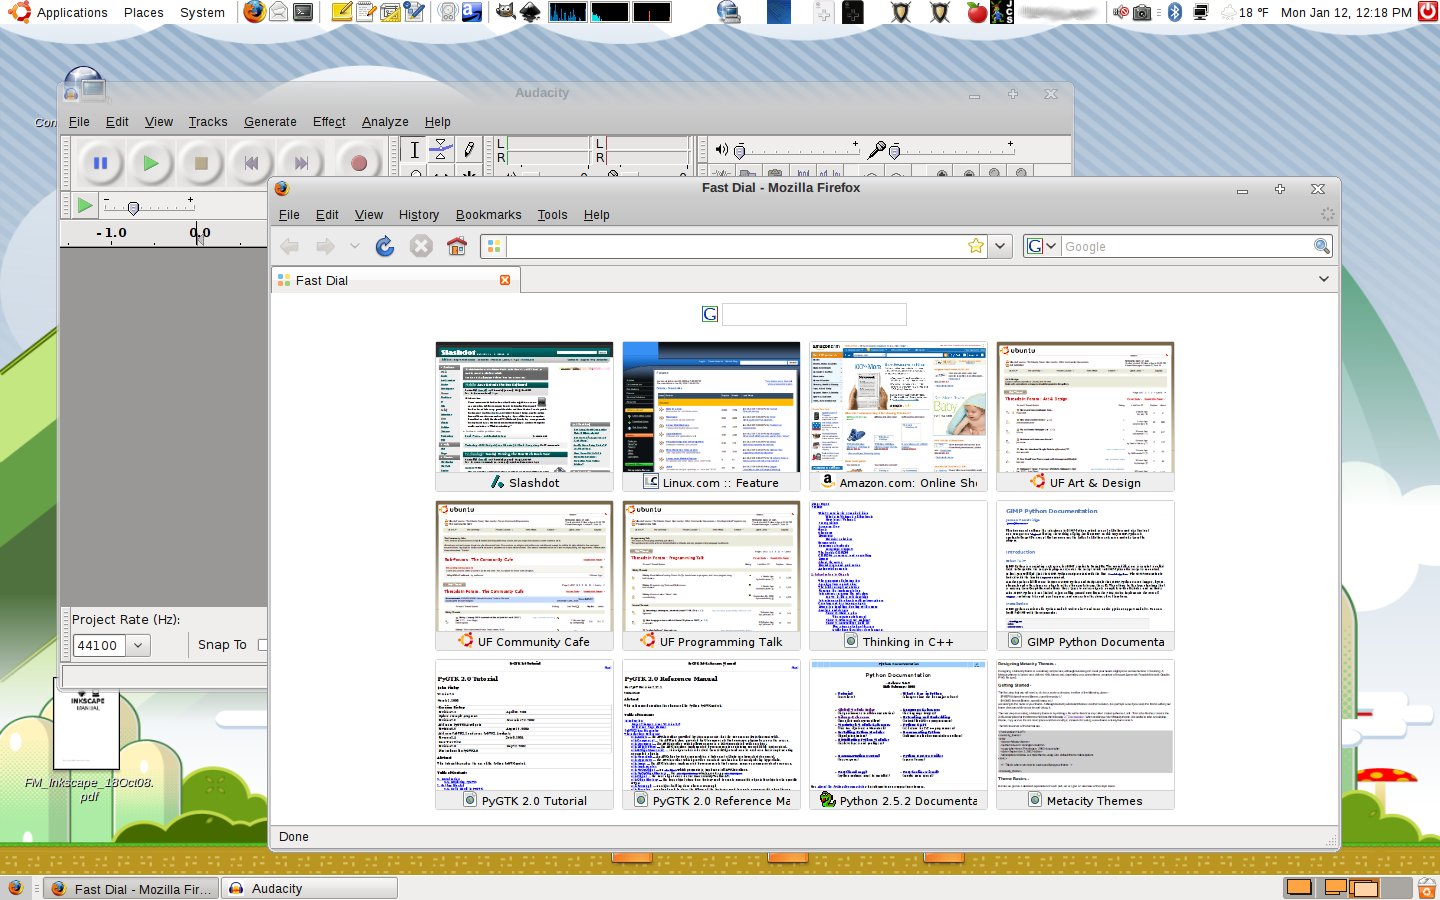Viewport: 1440px width, 900px height.
Task: Click Firefox's Forward arrow button
Action: click(x=325, y=246)
